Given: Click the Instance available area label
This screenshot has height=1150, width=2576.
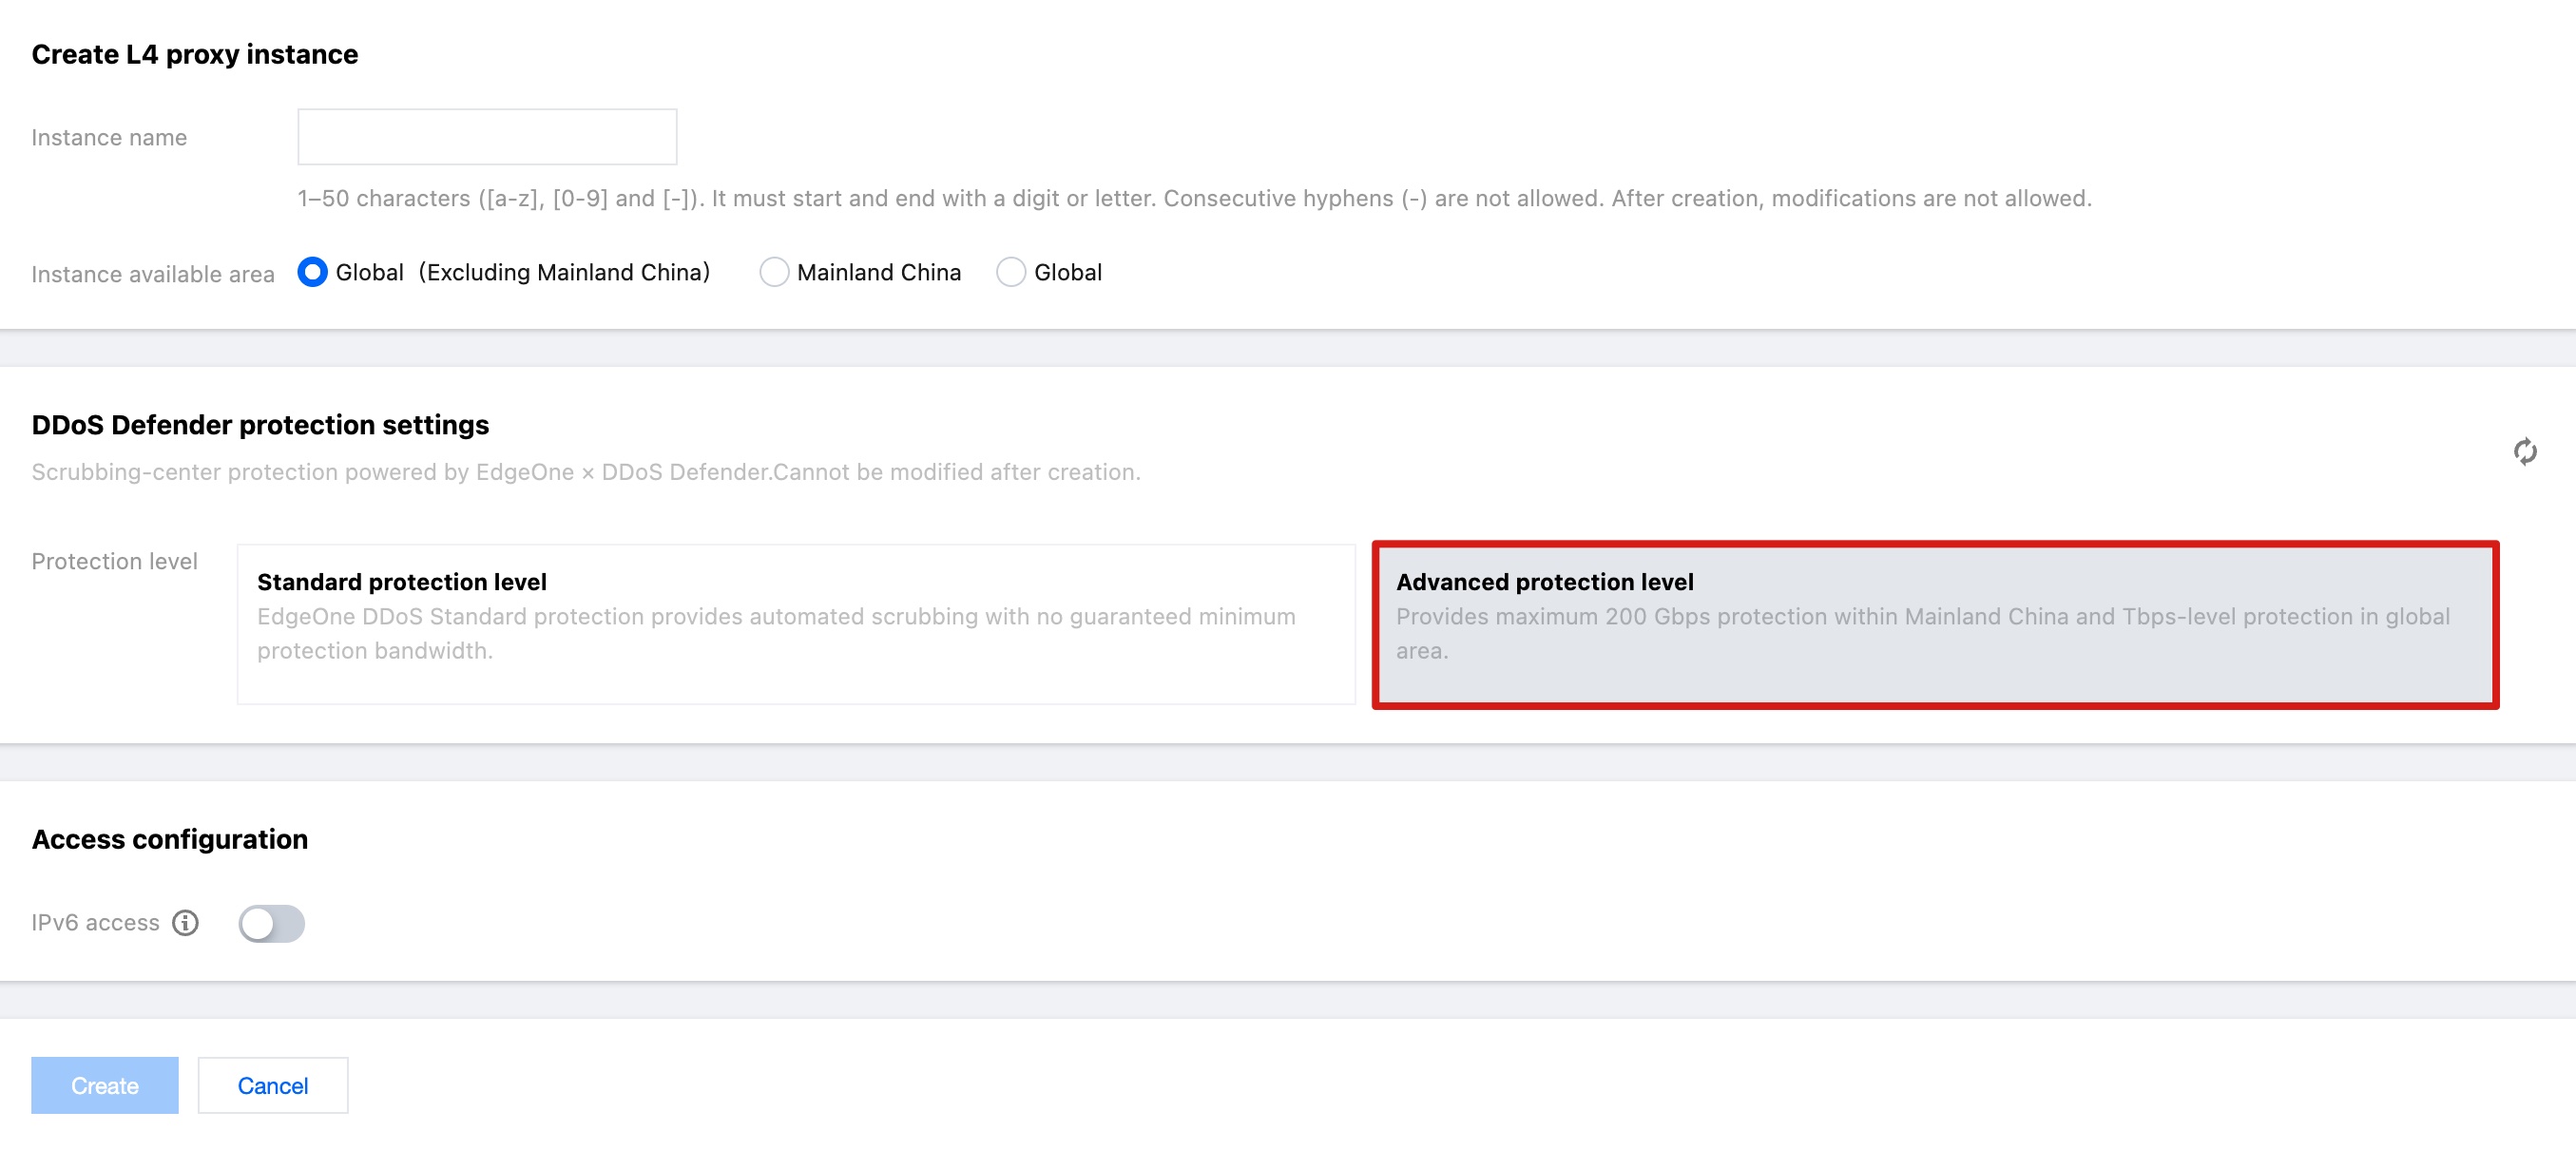Looking at the screenshot, I should 152,274.
